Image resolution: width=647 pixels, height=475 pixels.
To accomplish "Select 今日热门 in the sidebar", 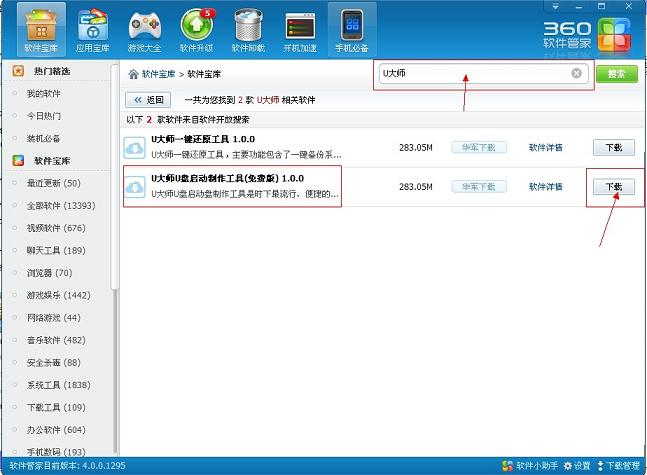I will (x=44, y=116).
